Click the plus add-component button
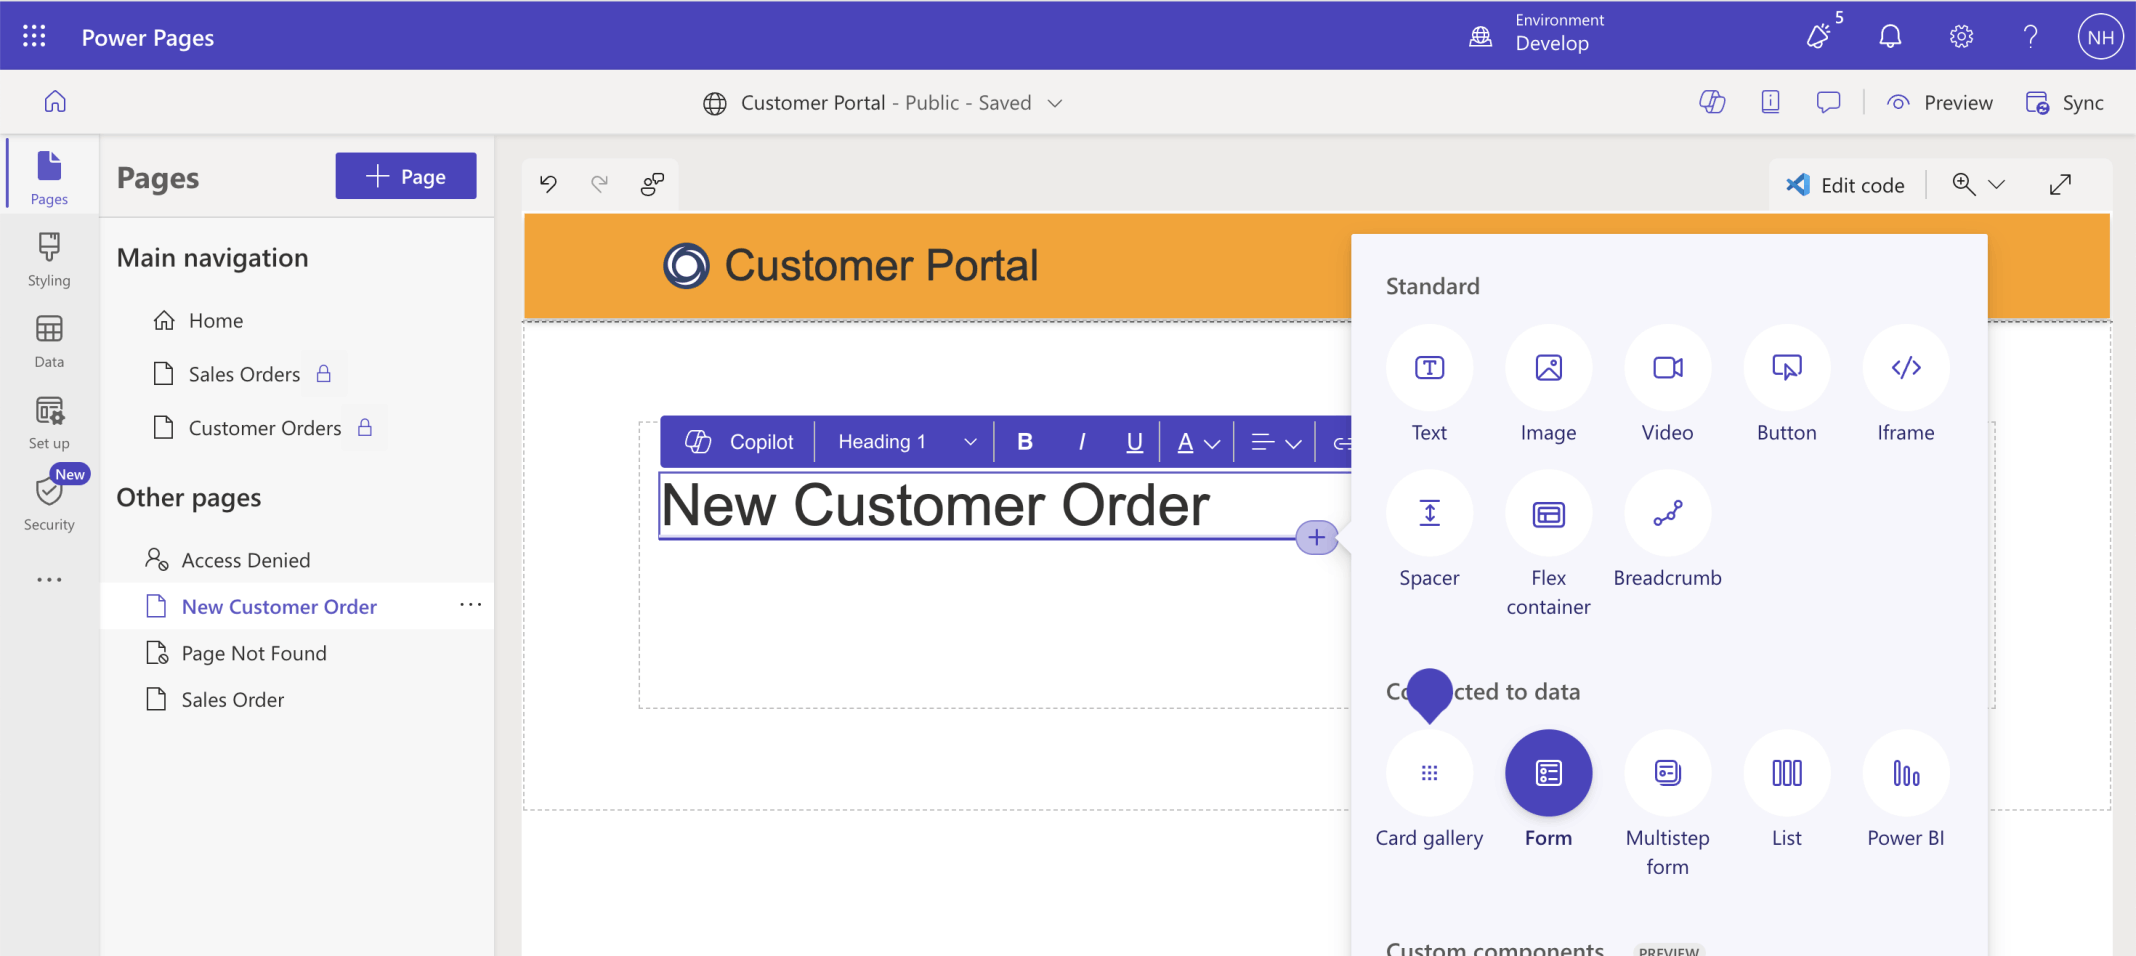The height and width of the screenshot is (956, 2136). click(x=1316, y=538)
